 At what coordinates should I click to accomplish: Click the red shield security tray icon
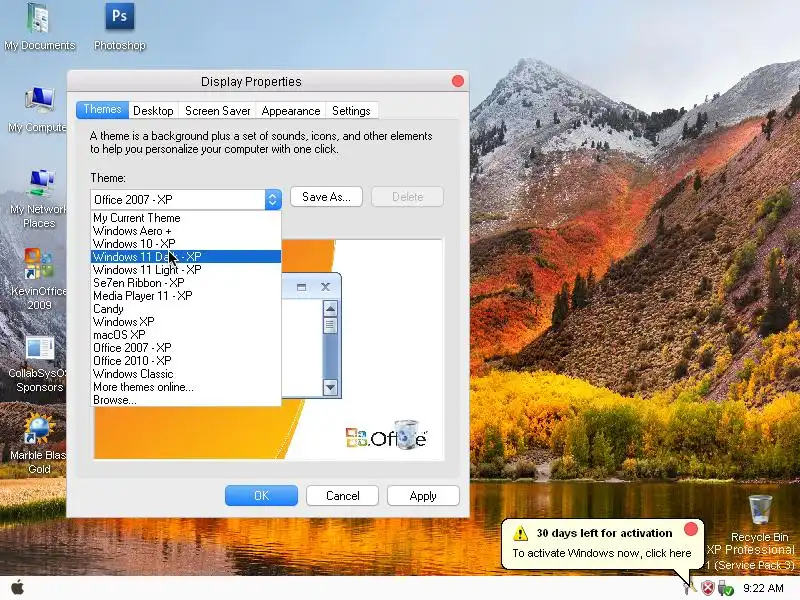707,588
